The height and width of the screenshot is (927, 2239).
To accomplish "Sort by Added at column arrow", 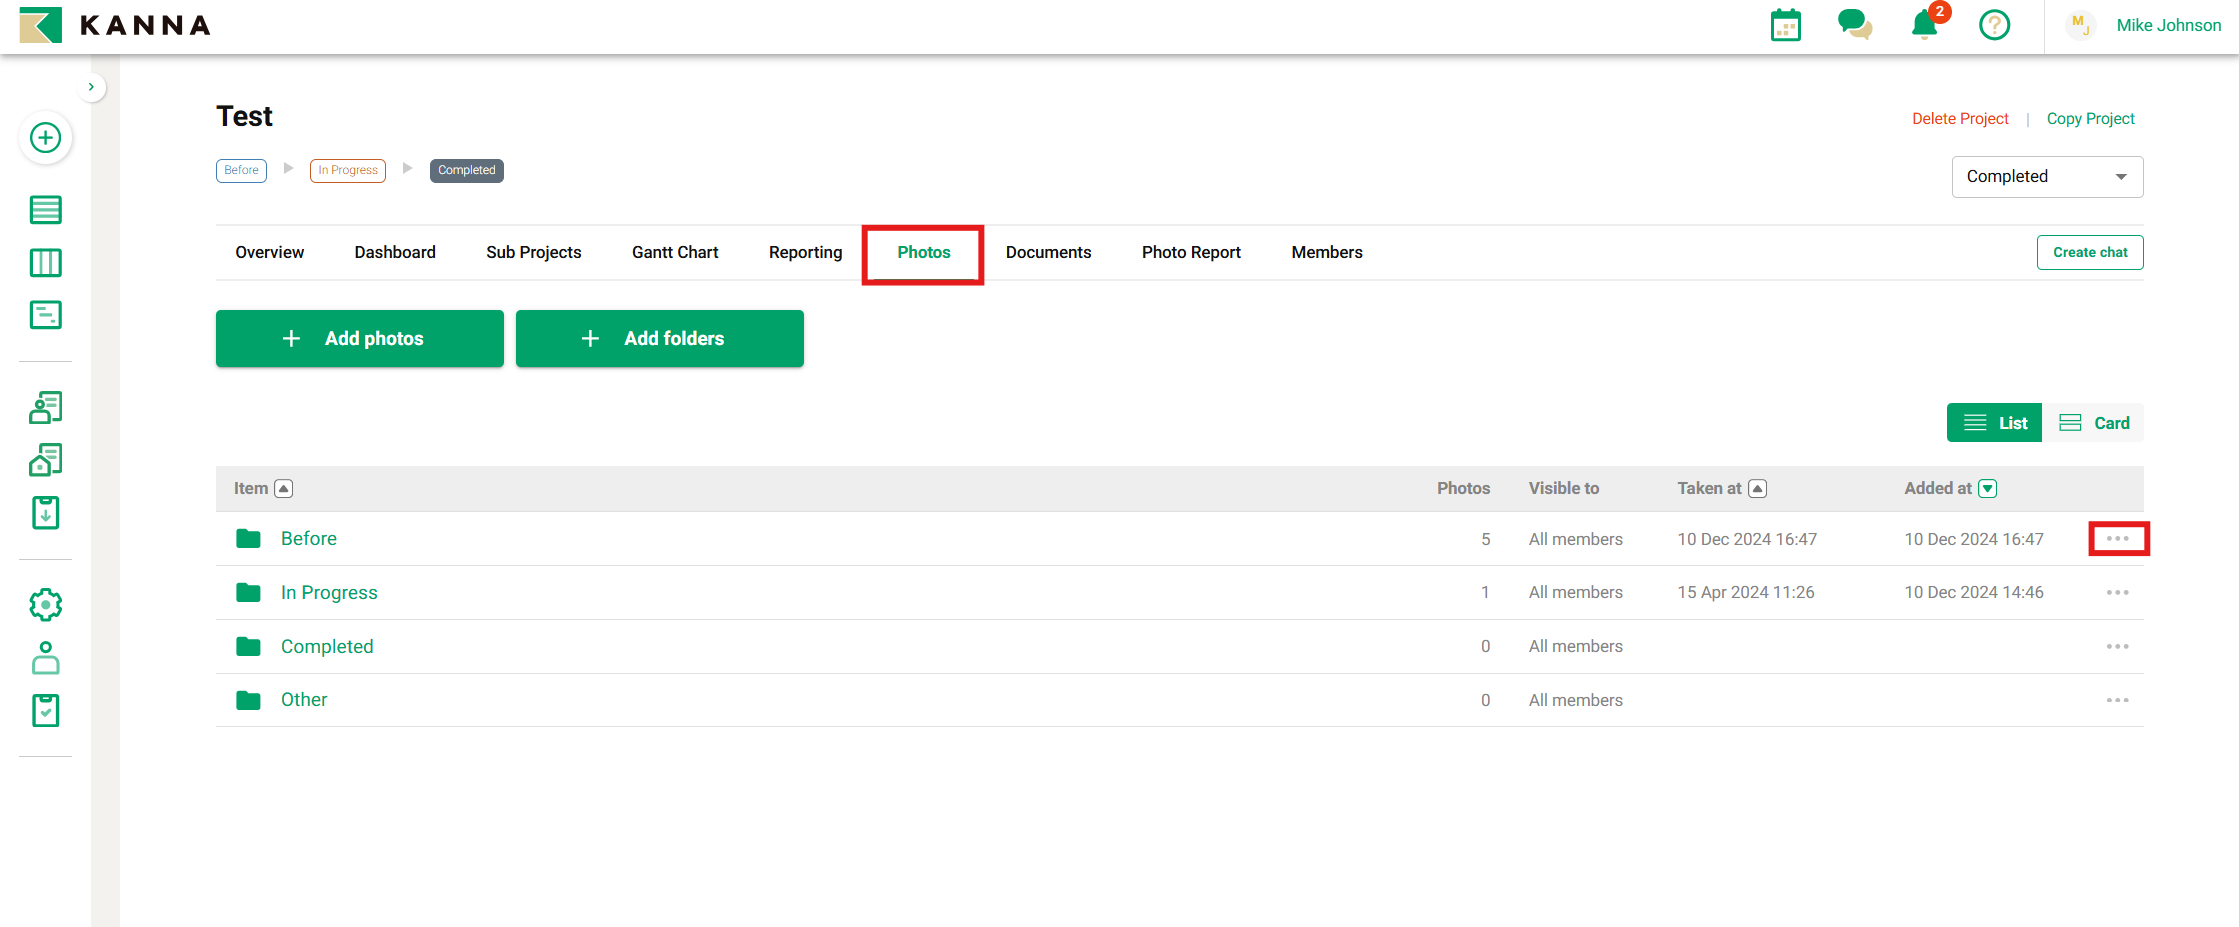I will click(1988, 489).
